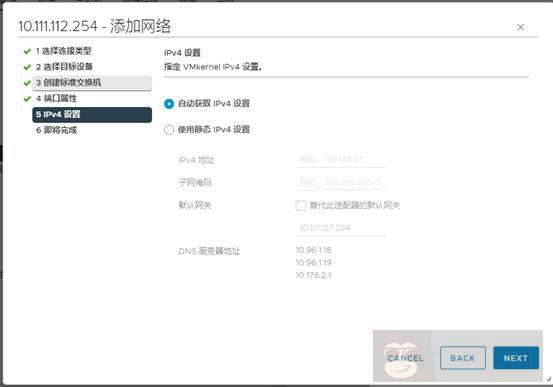Click checkmark icon beside step 2
This screenshot has width=553, height=387.
point(27,67)
